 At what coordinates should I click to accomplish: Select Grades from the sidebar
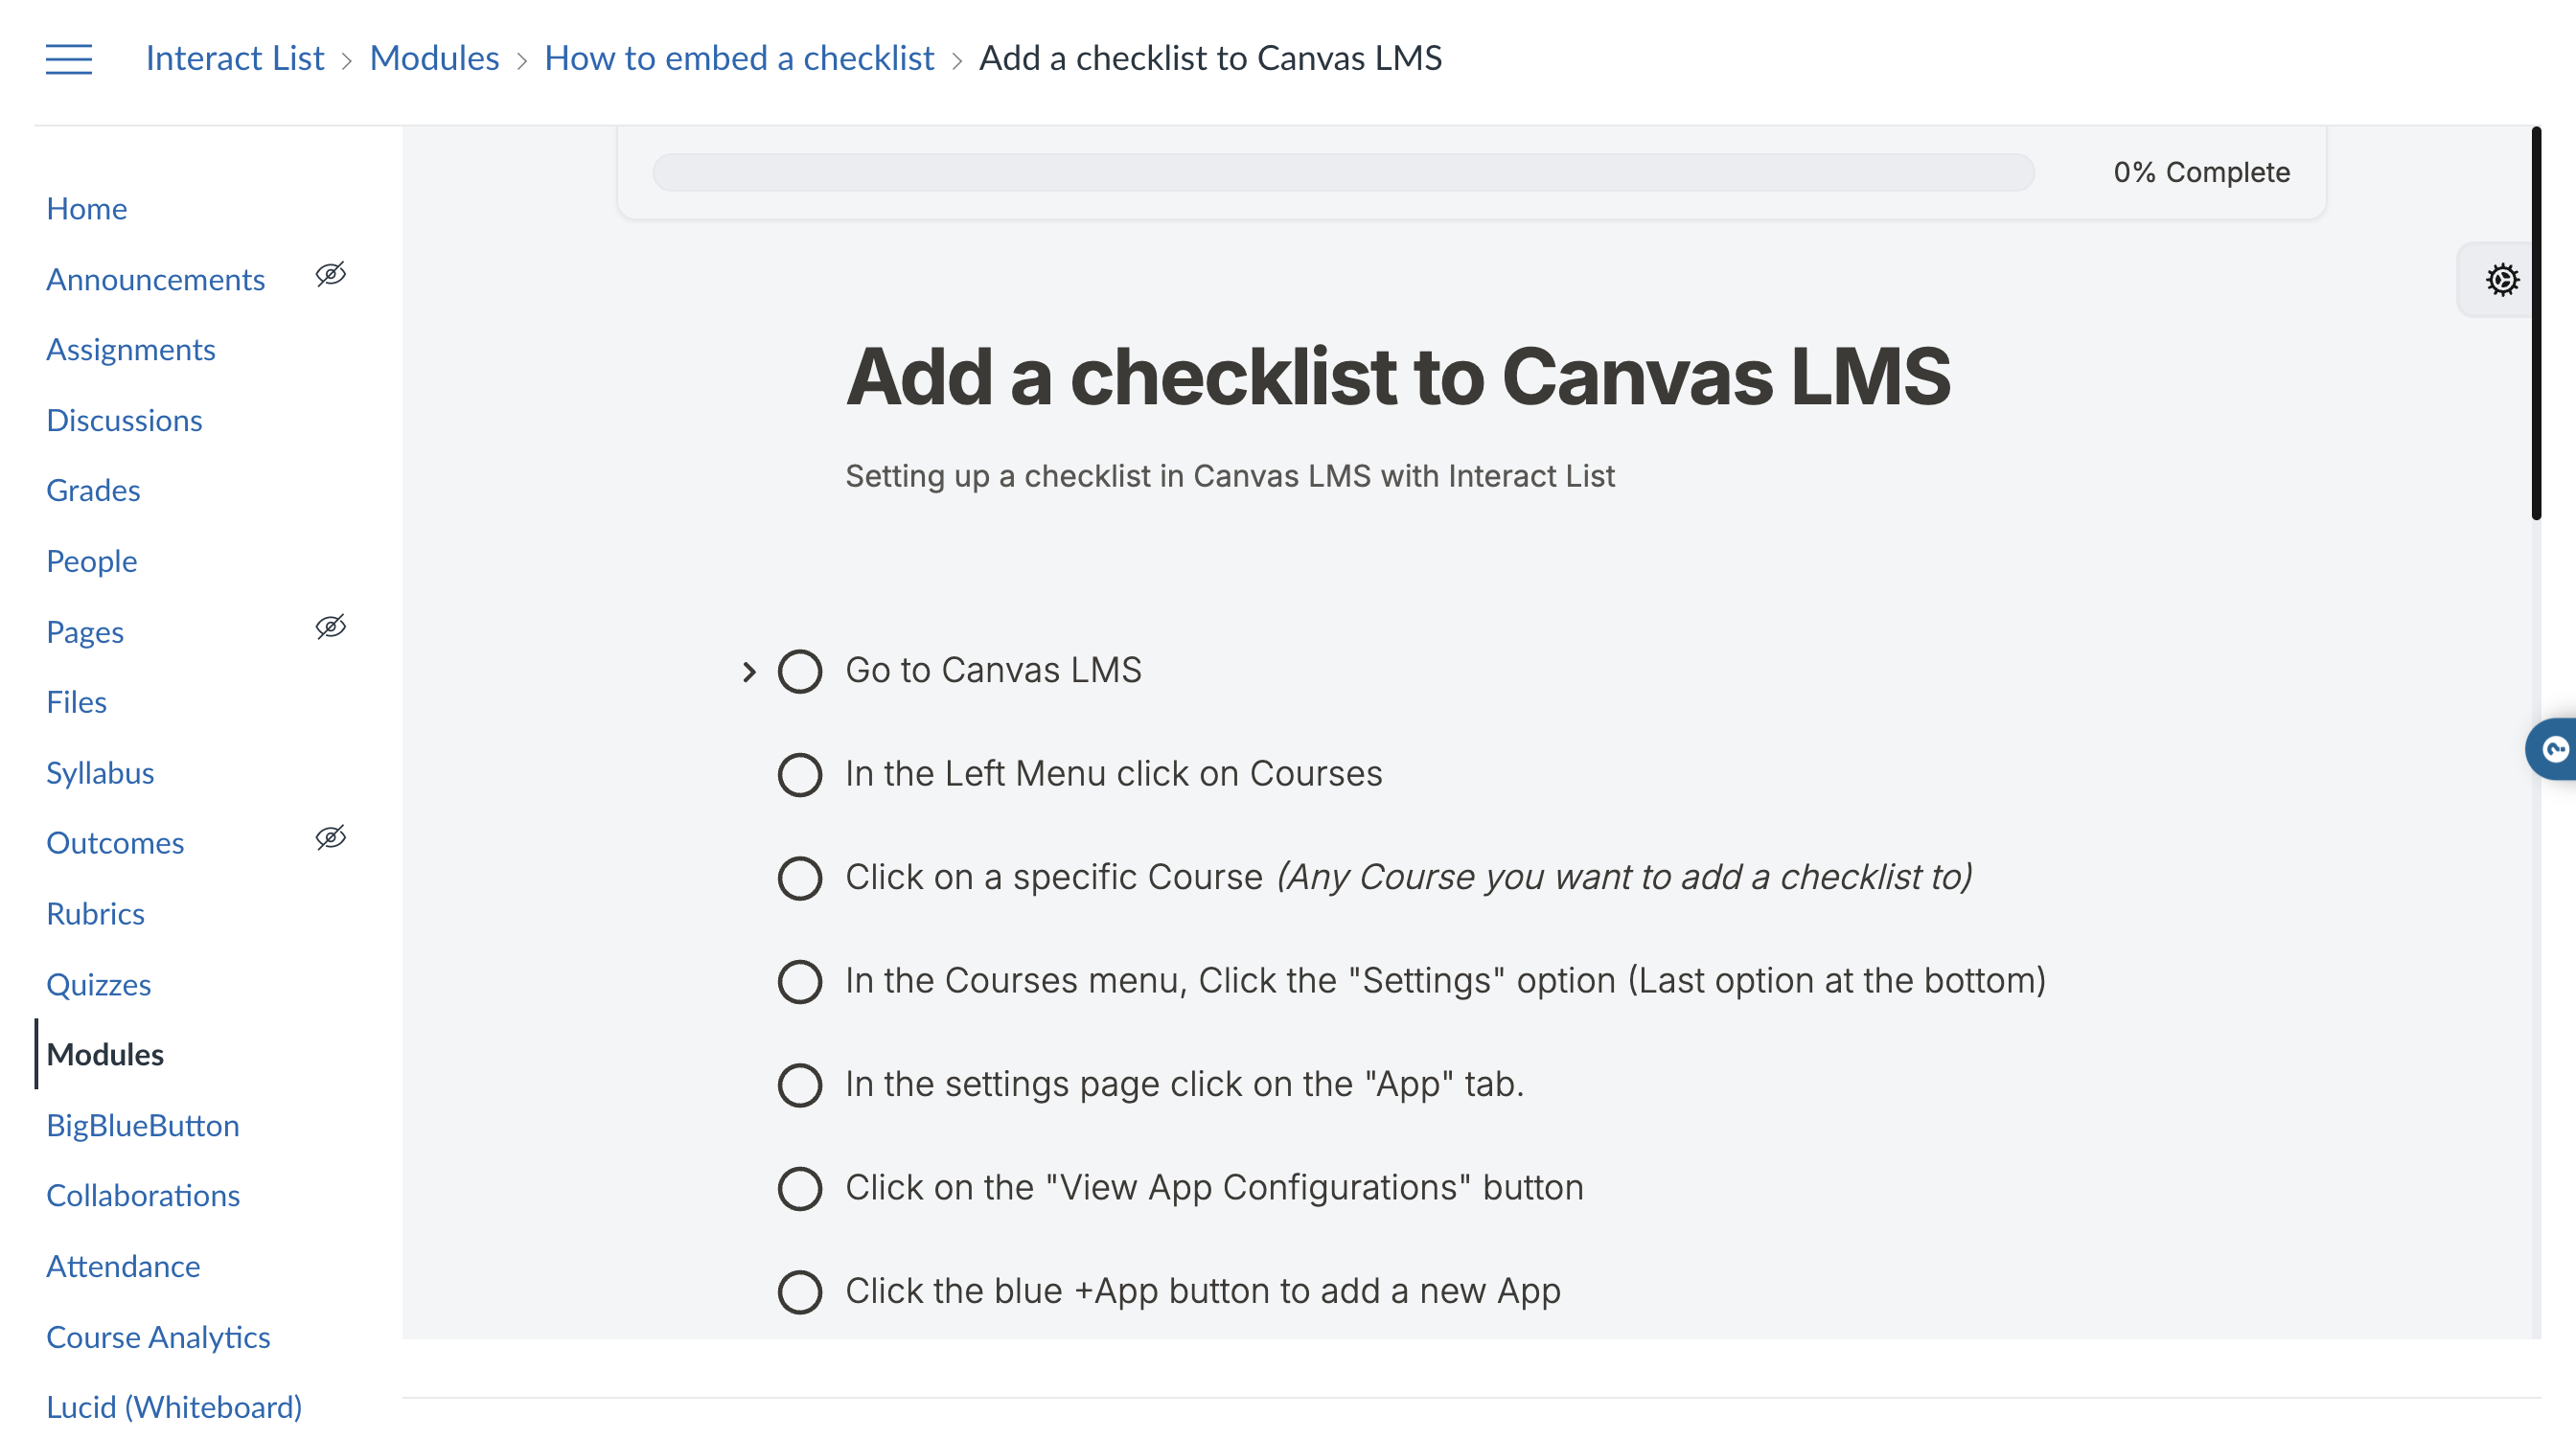coord(92,490)
